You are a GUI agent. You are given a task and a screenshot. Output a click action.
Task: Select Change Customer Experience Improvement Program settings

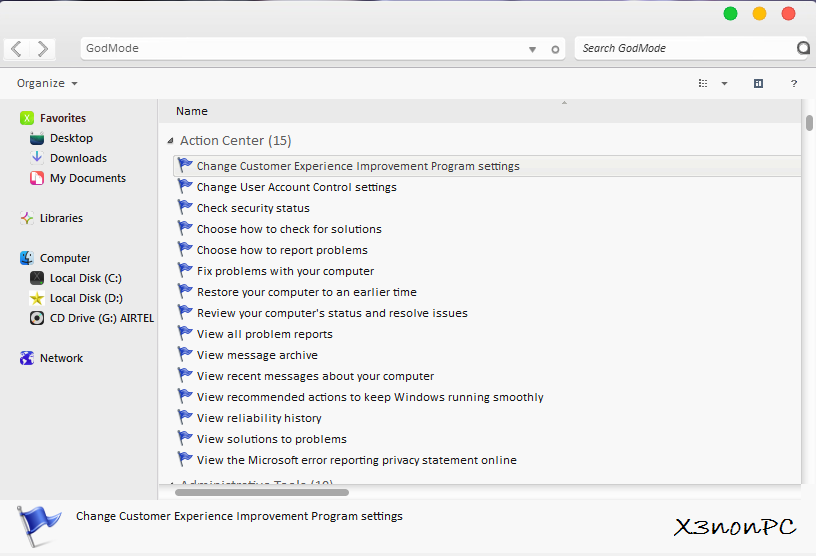pyautogui.click(x=358, y=166)
